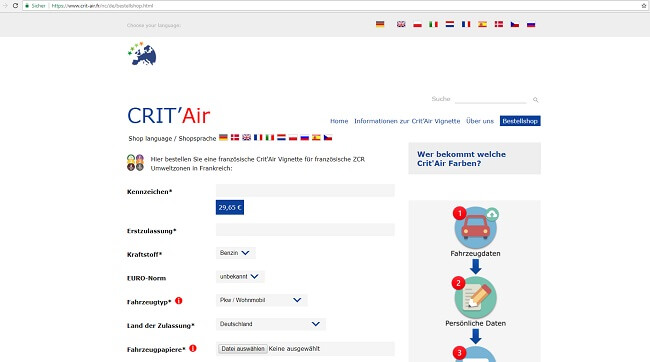Choose Danish flag in top language bar
Image resolution: width=650 pixels, height=362 pixels.
[x=499, y=24]
